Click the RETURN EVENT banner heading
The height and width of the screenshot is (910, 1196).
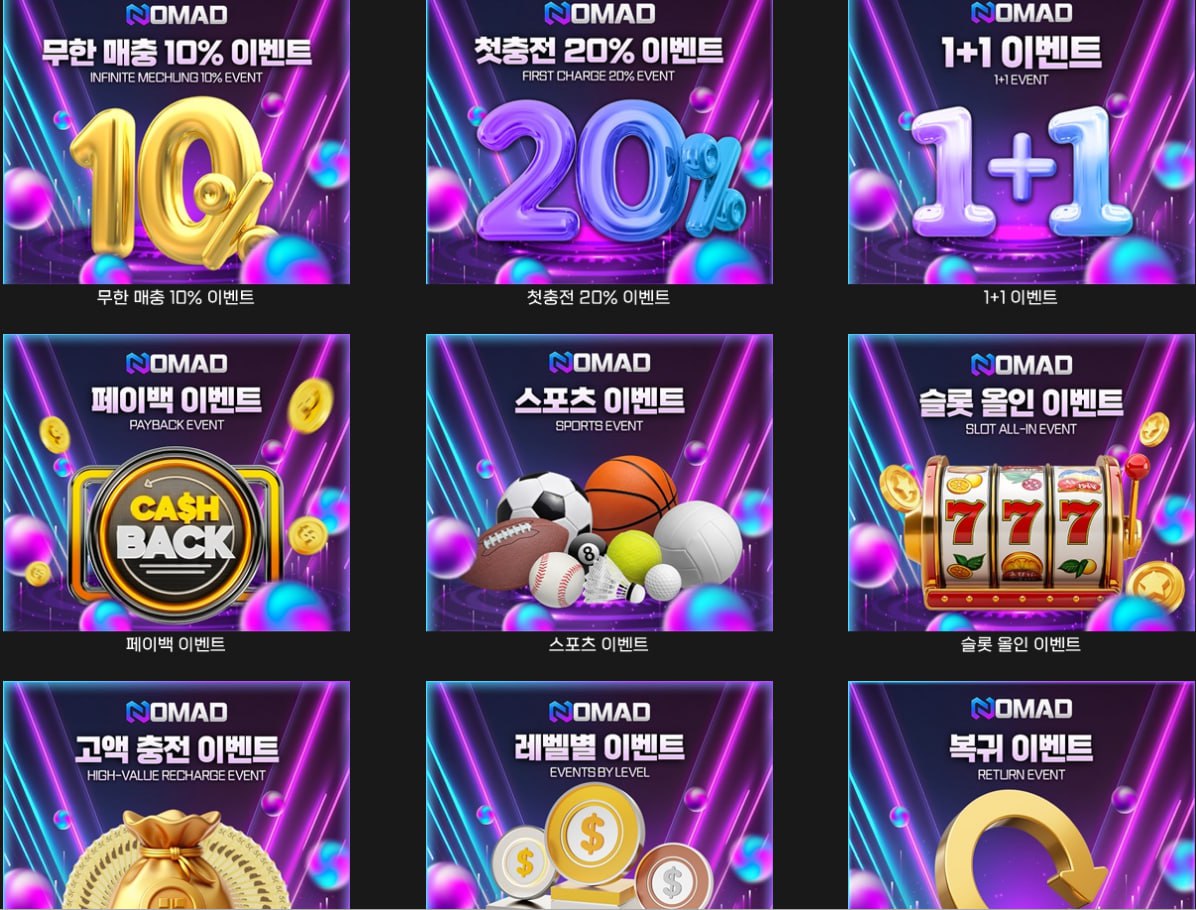[1021, 774]
